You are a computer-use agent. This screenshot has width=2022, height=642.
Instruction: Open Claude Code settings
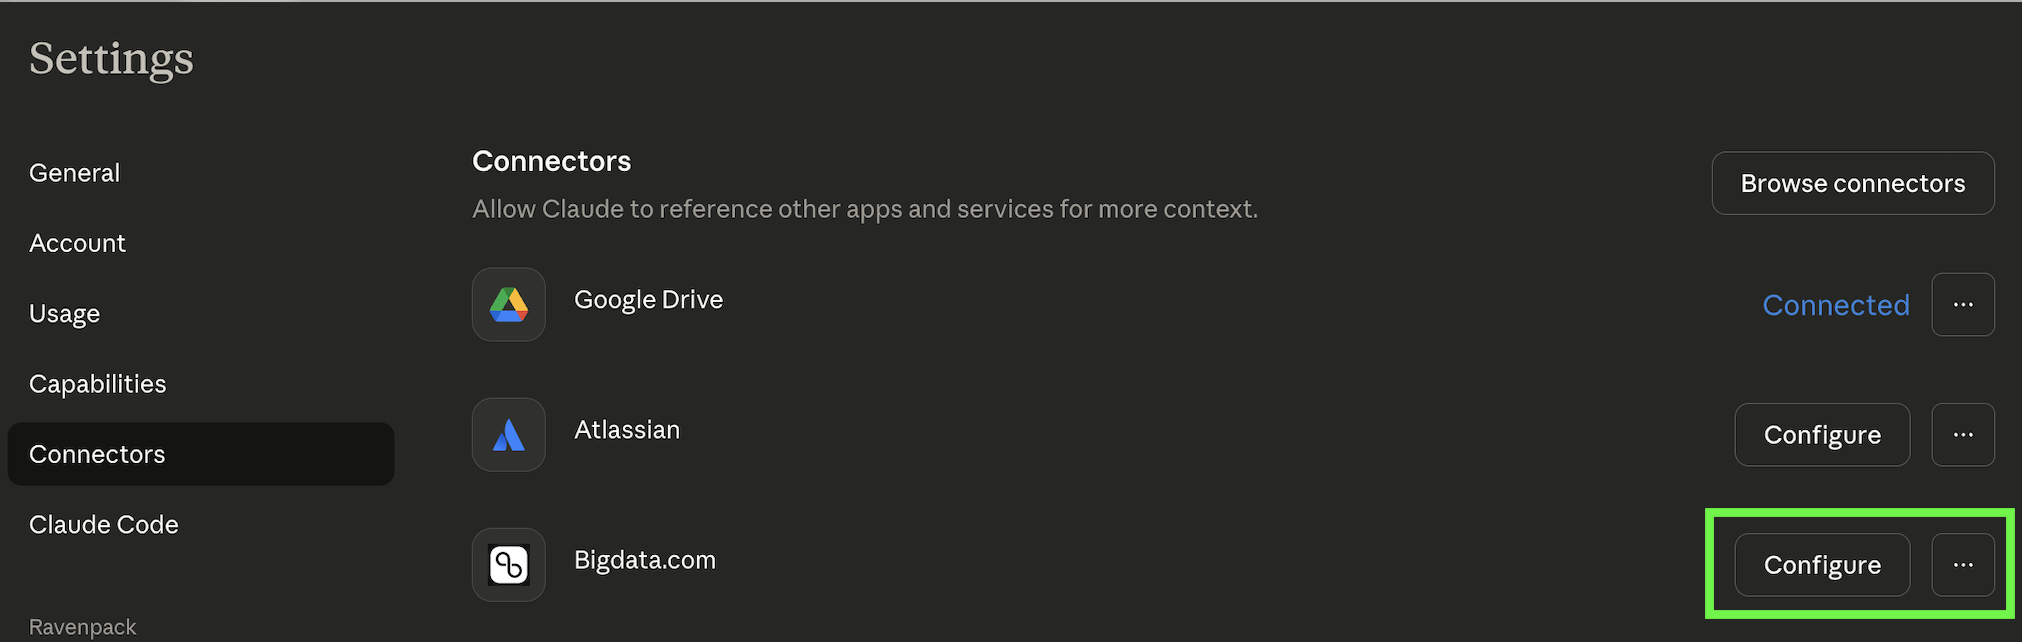103,523
